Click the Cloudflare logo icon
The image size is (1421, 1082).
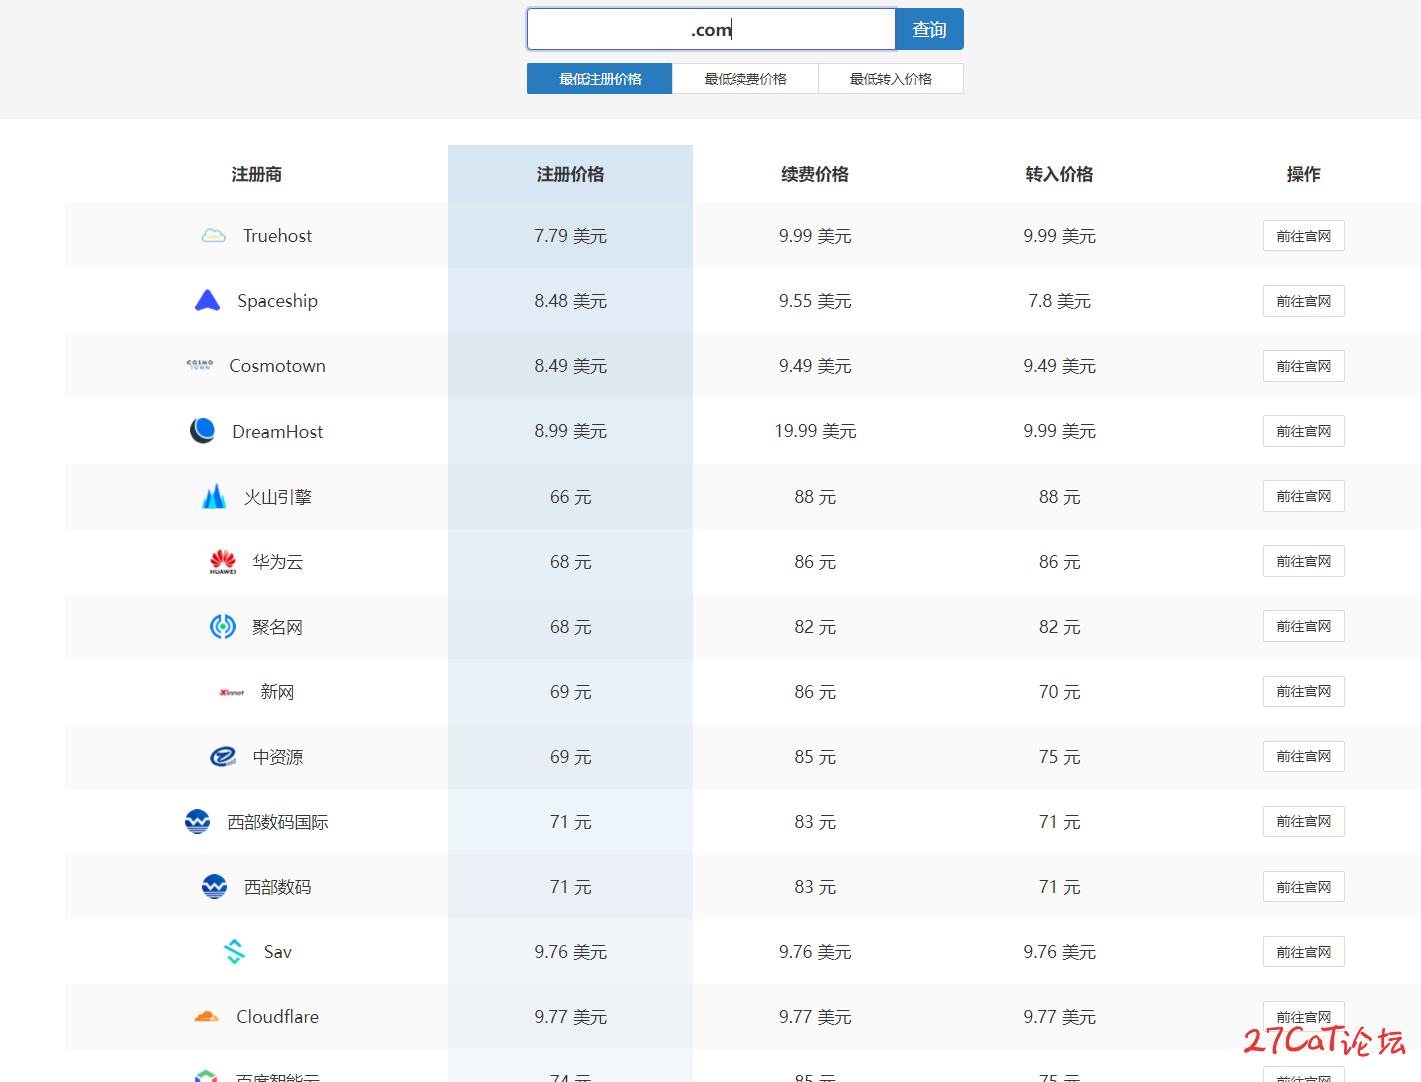[206, 1017]
